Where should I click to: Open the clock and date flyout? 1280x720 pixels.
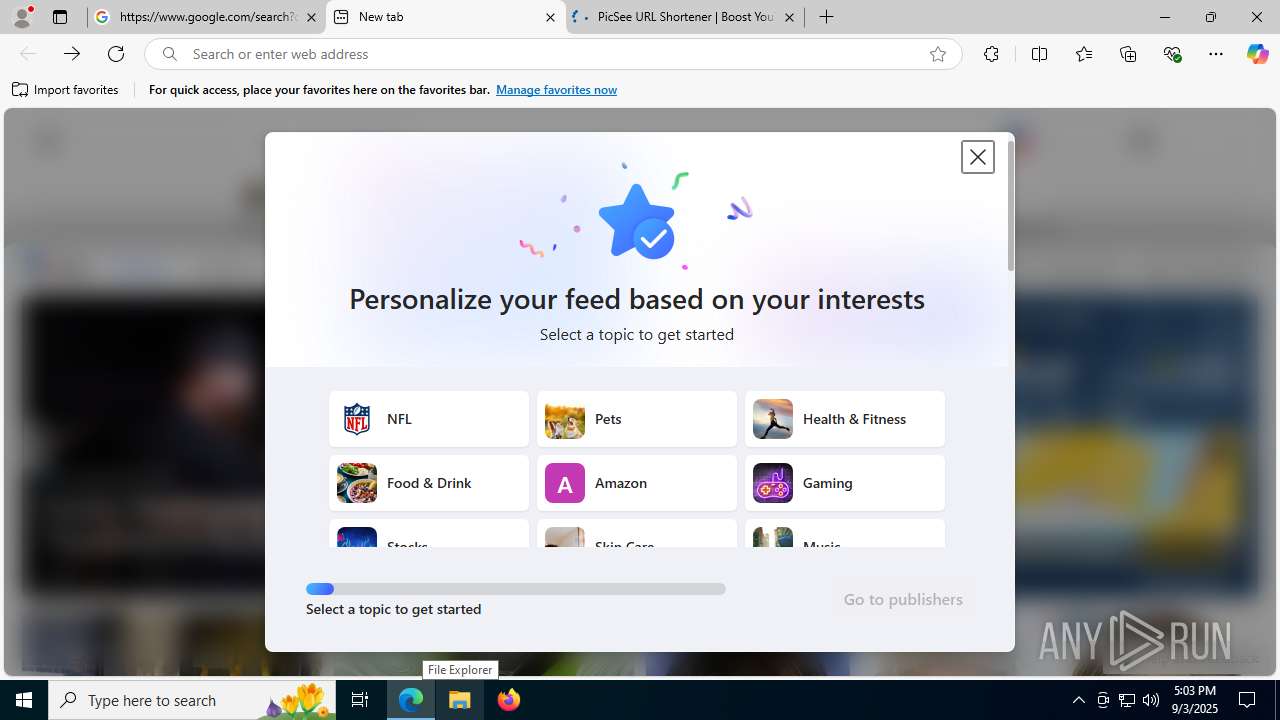click(1195, 700)
